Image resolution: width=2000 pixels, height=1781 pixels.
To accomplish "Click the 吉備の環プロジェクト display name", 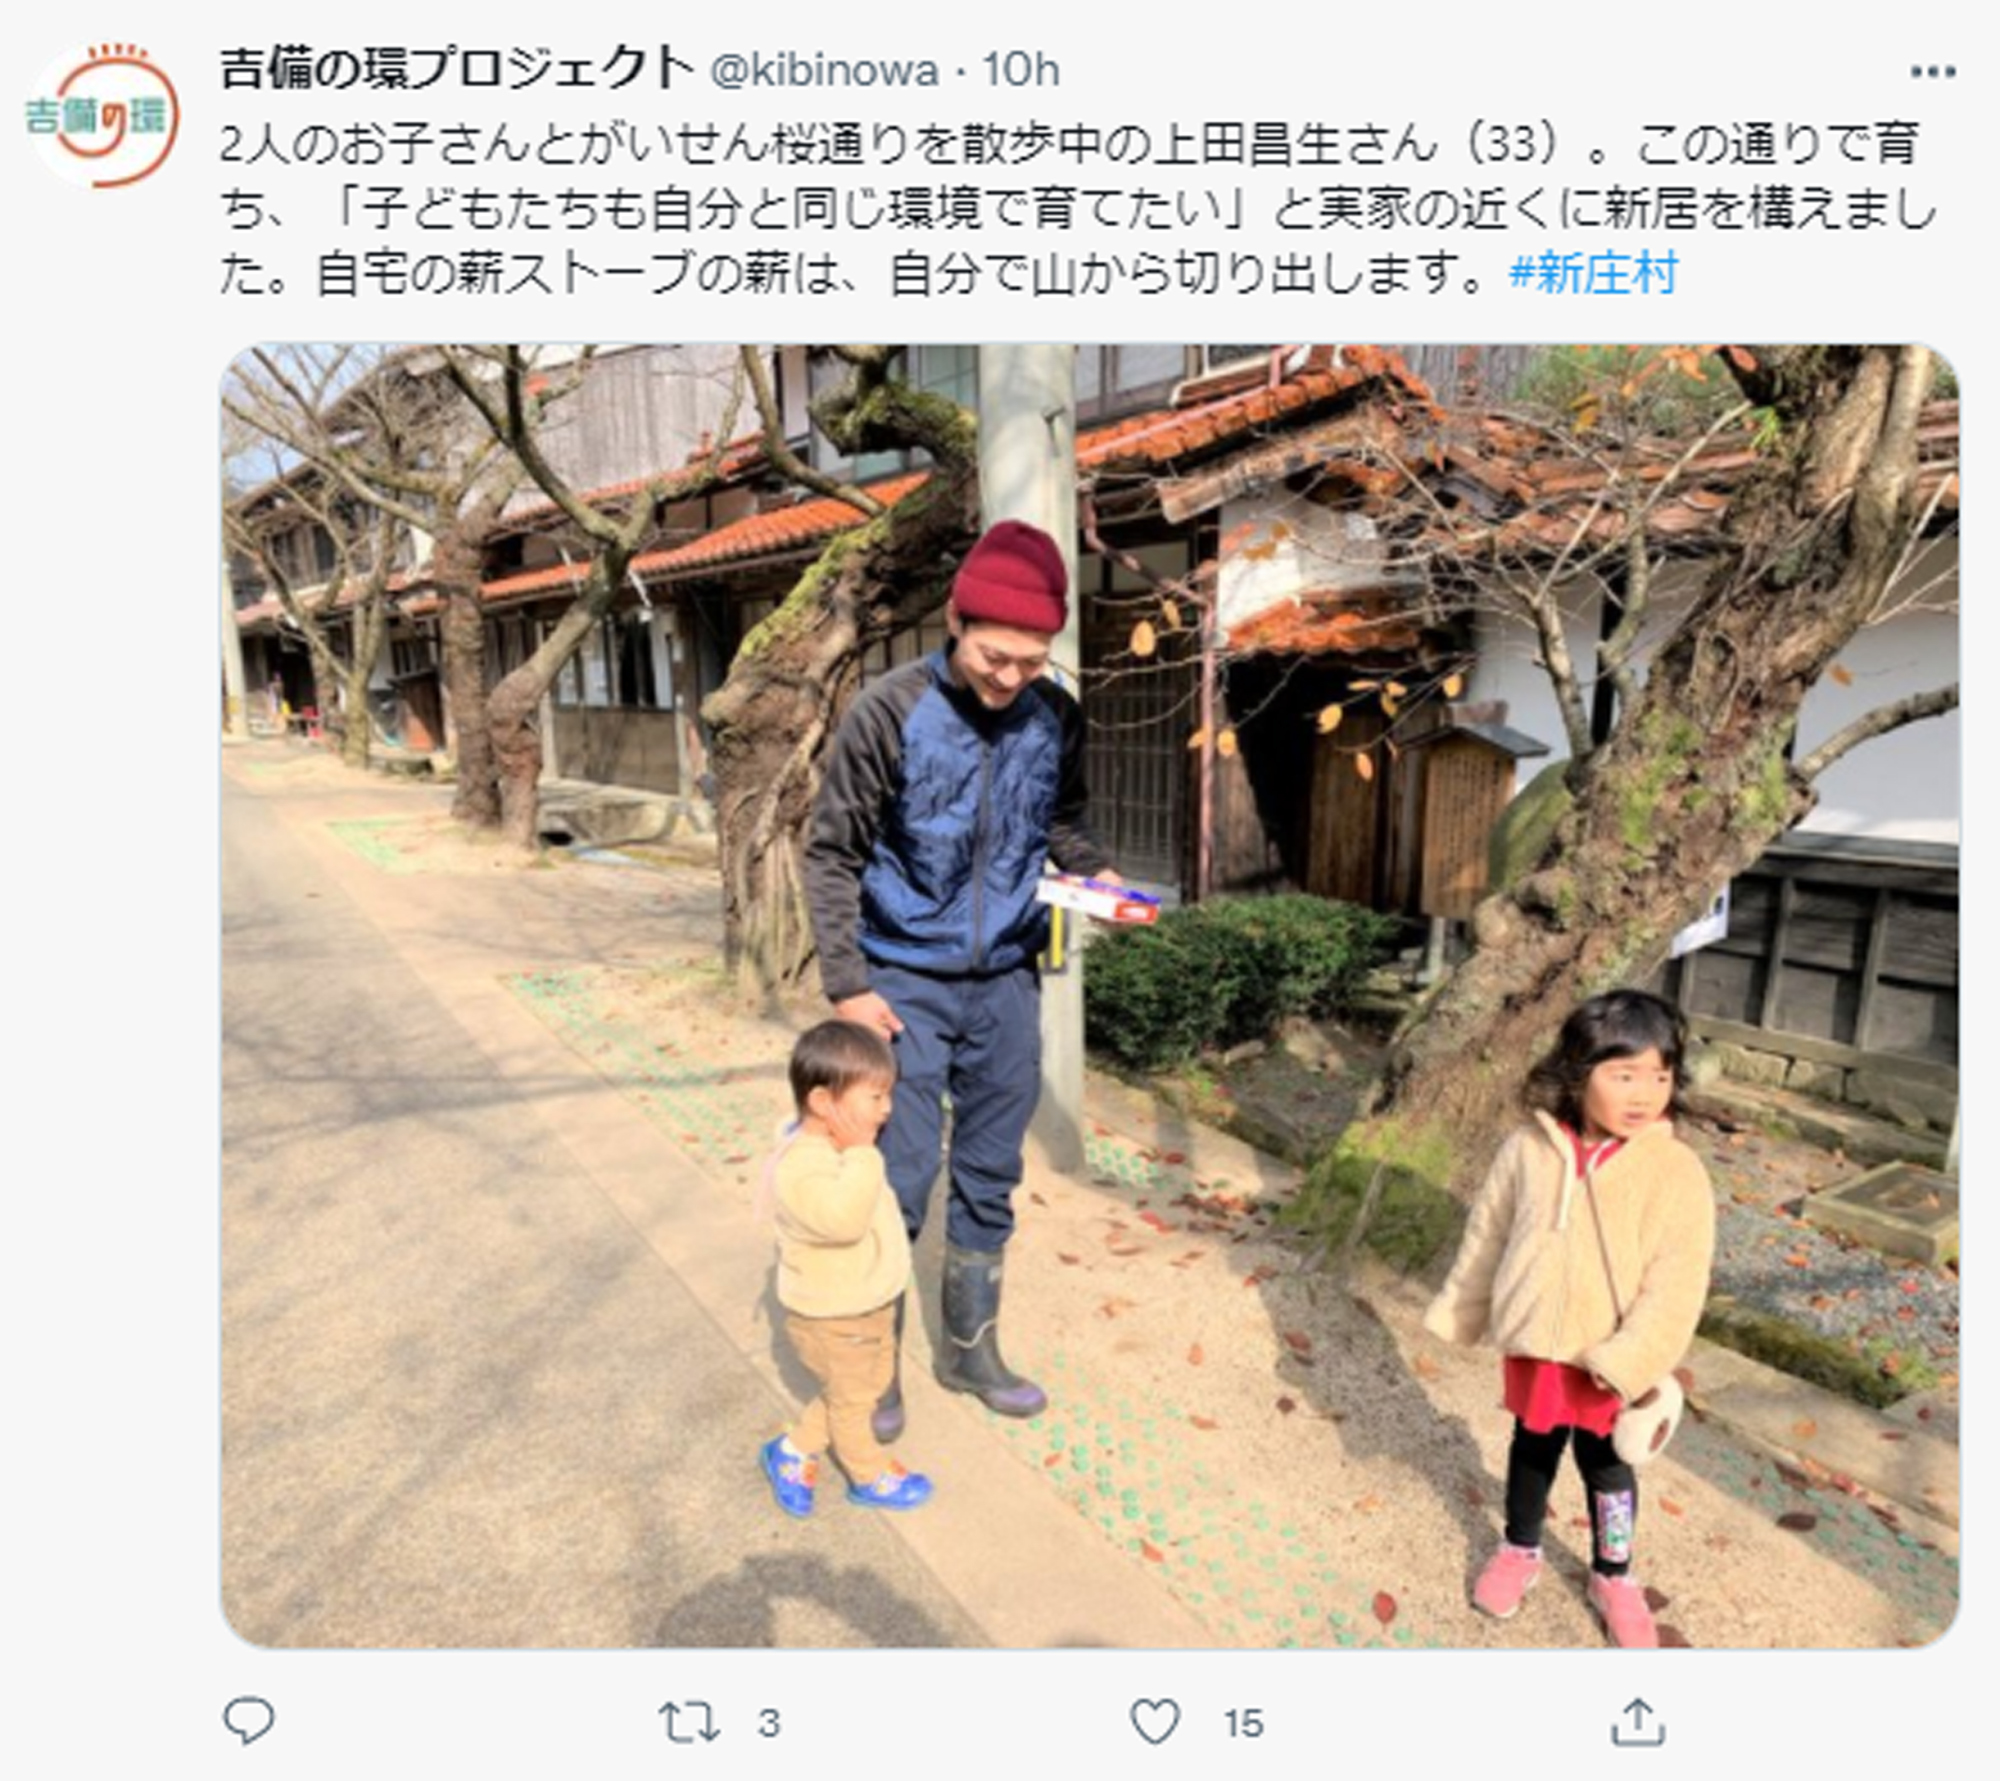I will tap(456, 69).
